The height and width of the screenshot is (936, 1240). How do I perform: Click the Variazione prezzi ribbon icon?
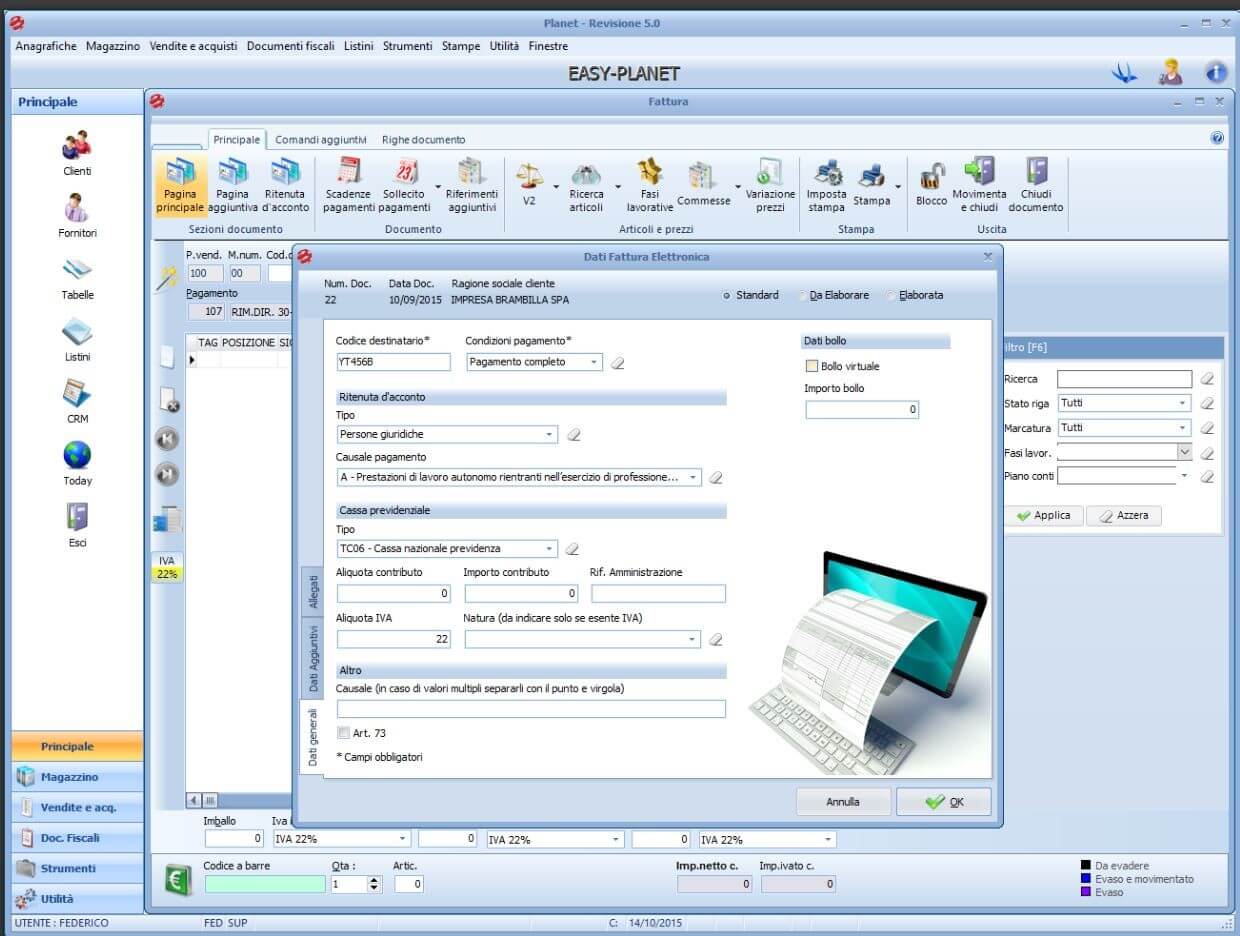coord(770,173)
